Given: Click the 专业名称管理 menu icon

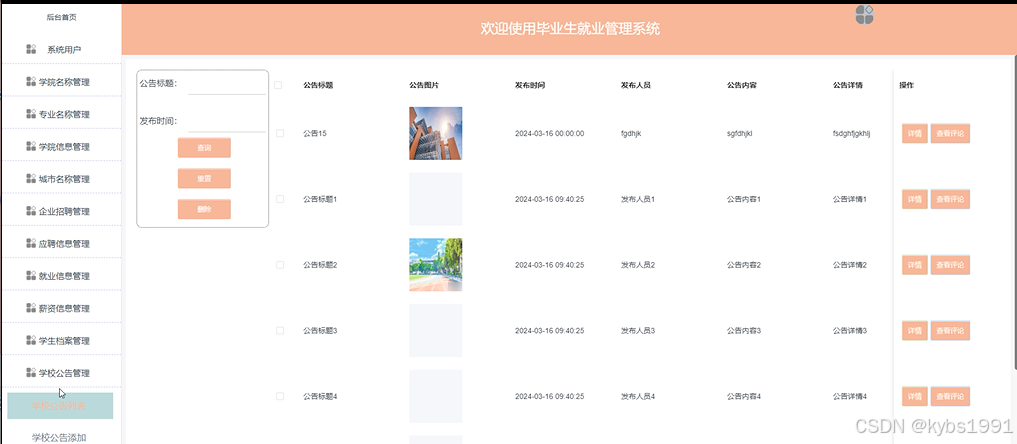Looking at the screenshot, I should pyautogui.click(x=30, y=114).
